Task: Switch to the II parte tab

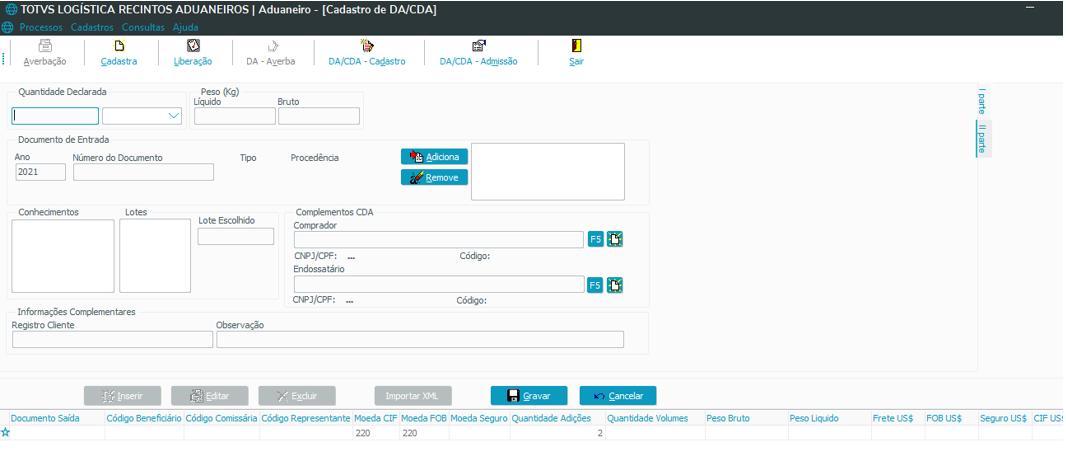Action: (x=983, y=139)
